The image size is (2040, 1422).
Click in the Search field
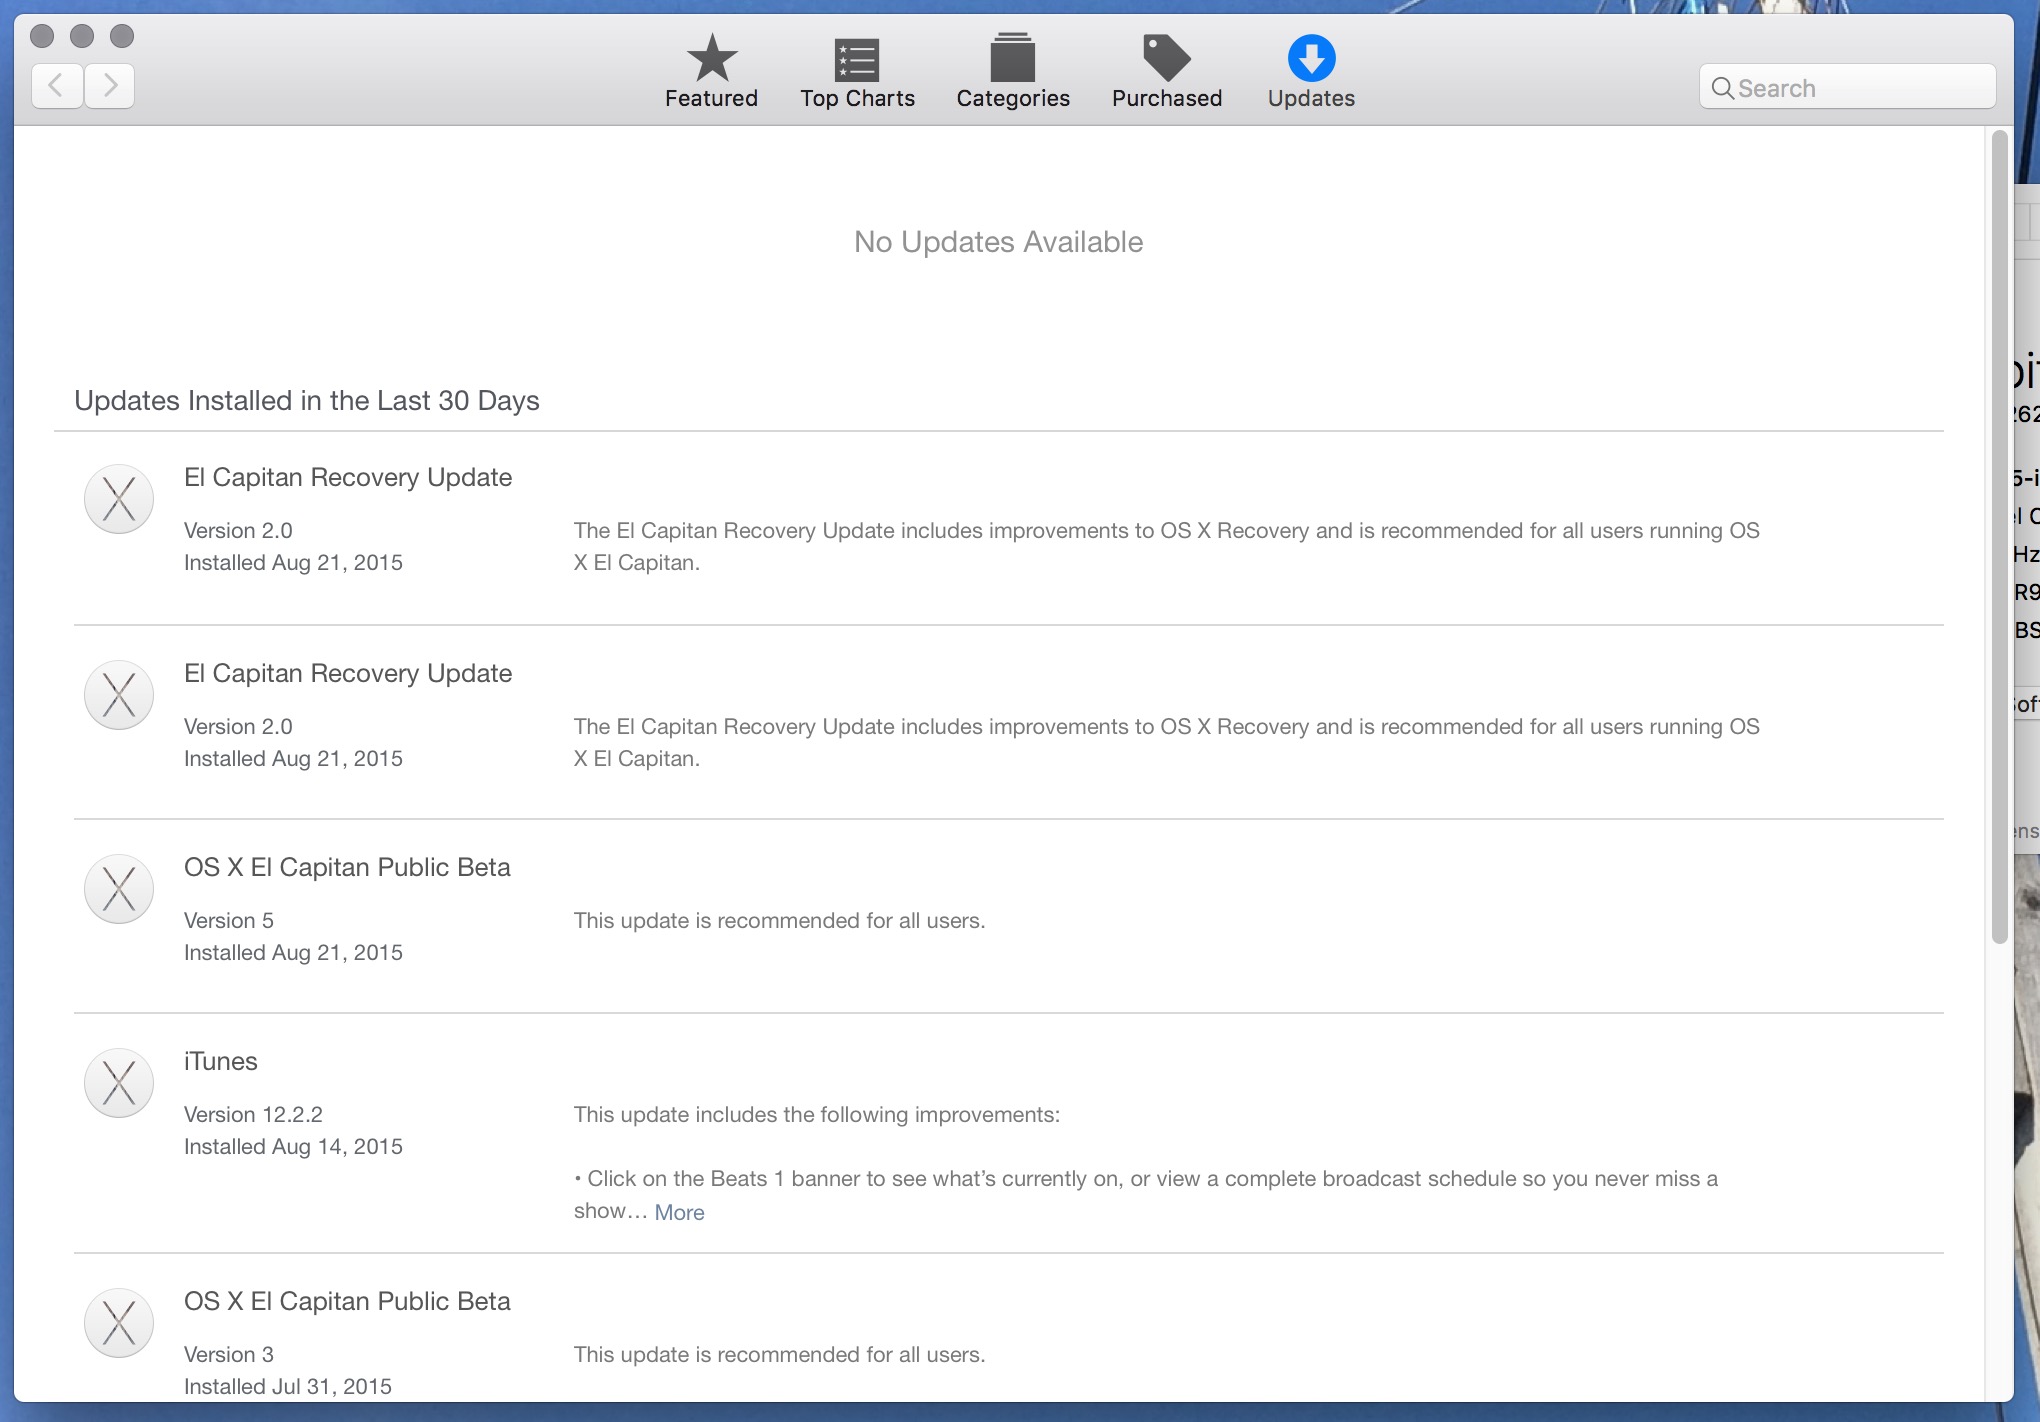coord(1848,88)
